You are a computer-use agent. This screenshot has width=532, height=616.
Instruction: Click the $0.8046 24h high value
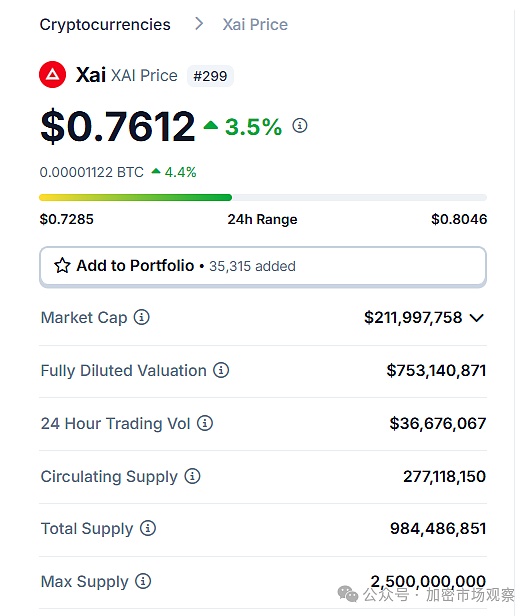[459, 219]
